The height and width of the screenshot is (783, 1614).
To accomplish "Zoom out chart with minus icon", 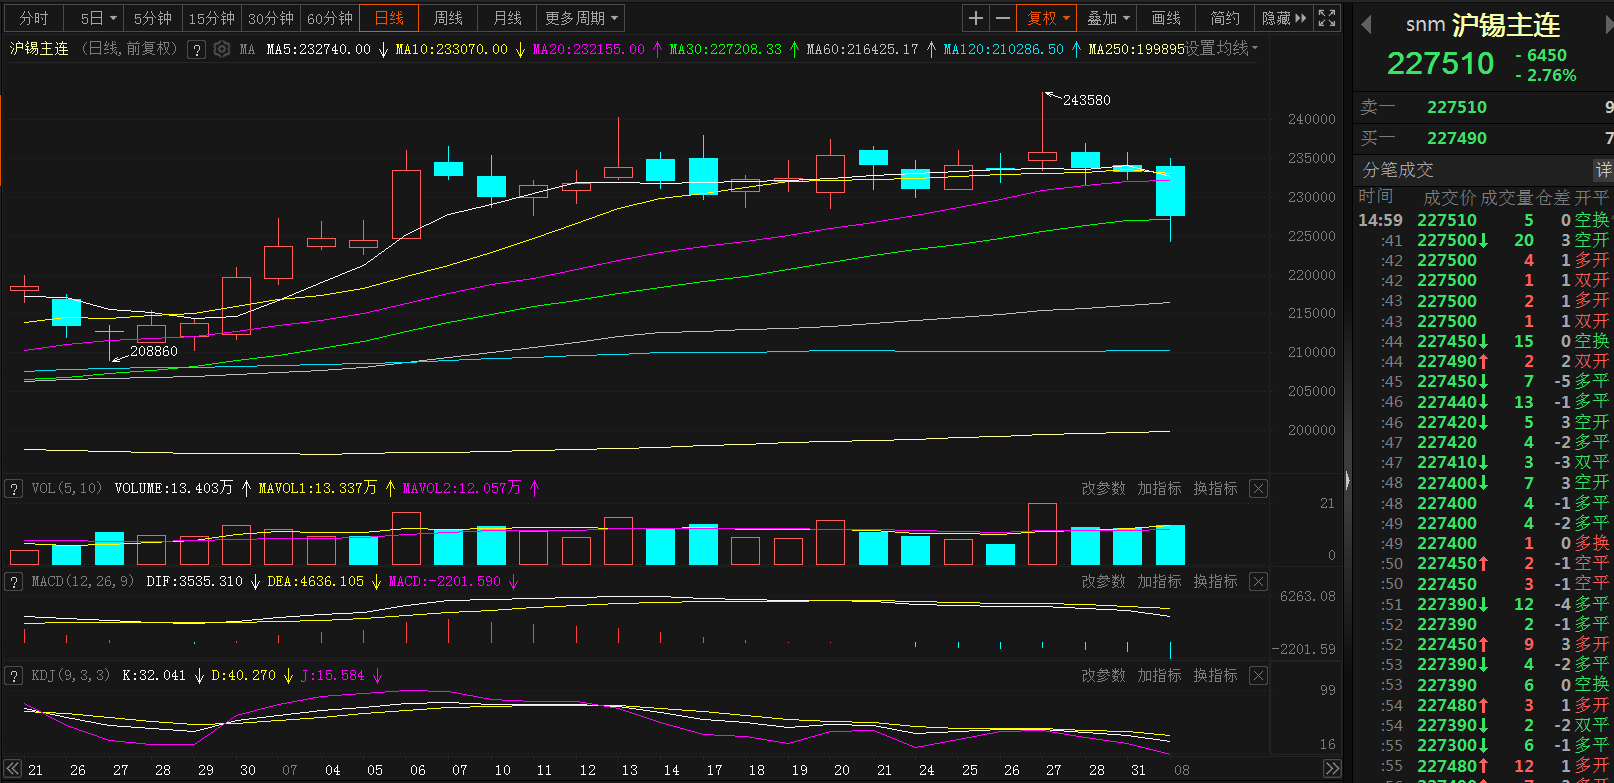I will 1003,18.
